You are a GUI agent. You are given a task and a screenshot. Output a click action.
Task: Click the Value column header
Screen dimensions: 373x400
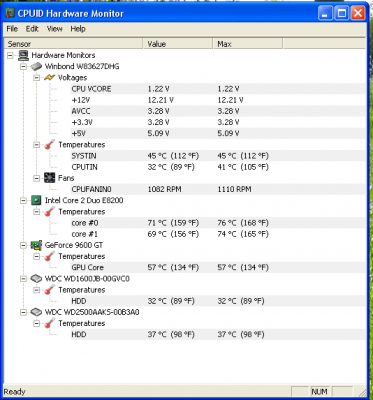click(178, 44)
